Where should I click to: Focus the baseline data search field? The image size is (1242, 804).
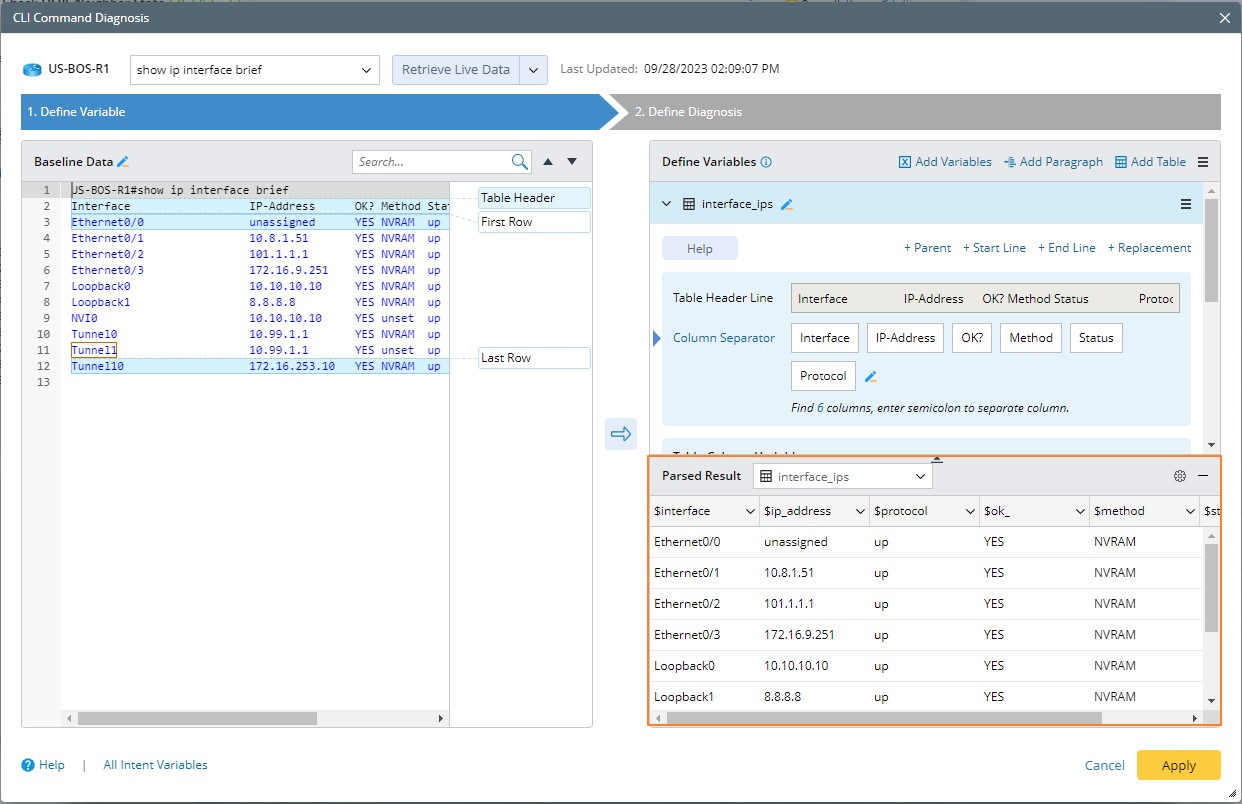430,162
